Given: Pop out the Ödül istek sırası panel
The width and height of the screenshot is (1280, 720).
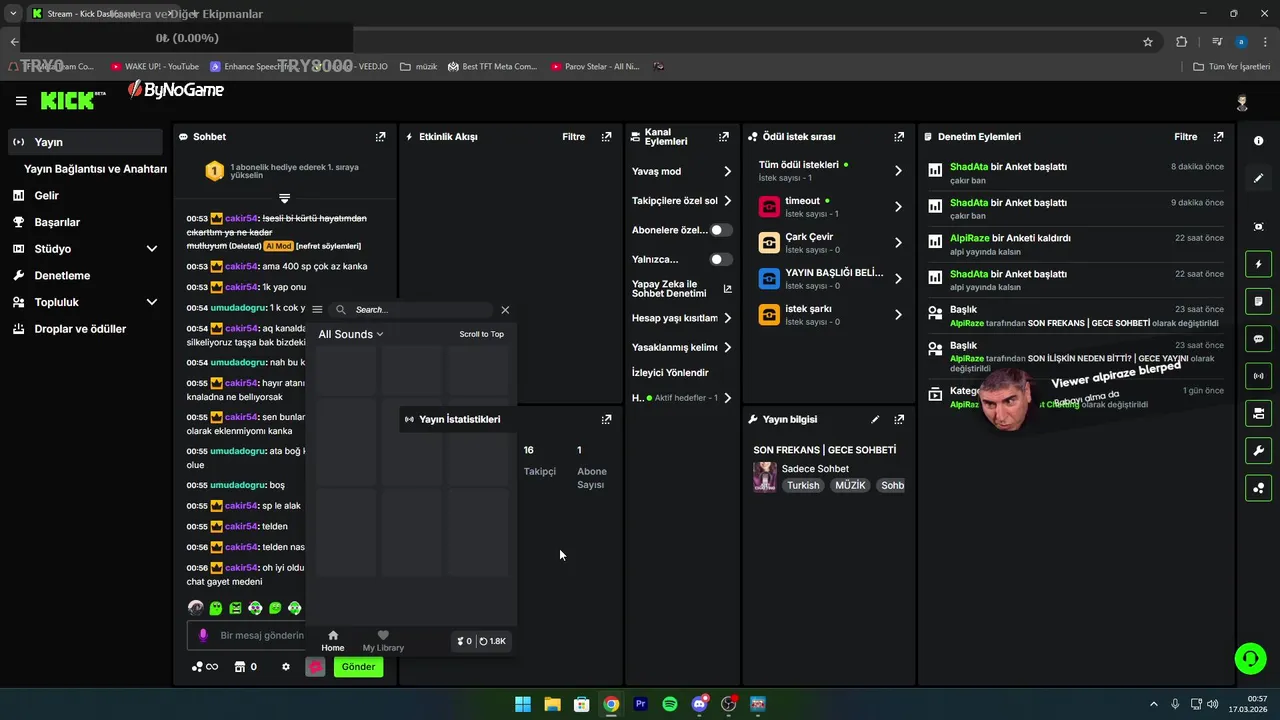Looking at the screenshot, I should coord(899,137).
